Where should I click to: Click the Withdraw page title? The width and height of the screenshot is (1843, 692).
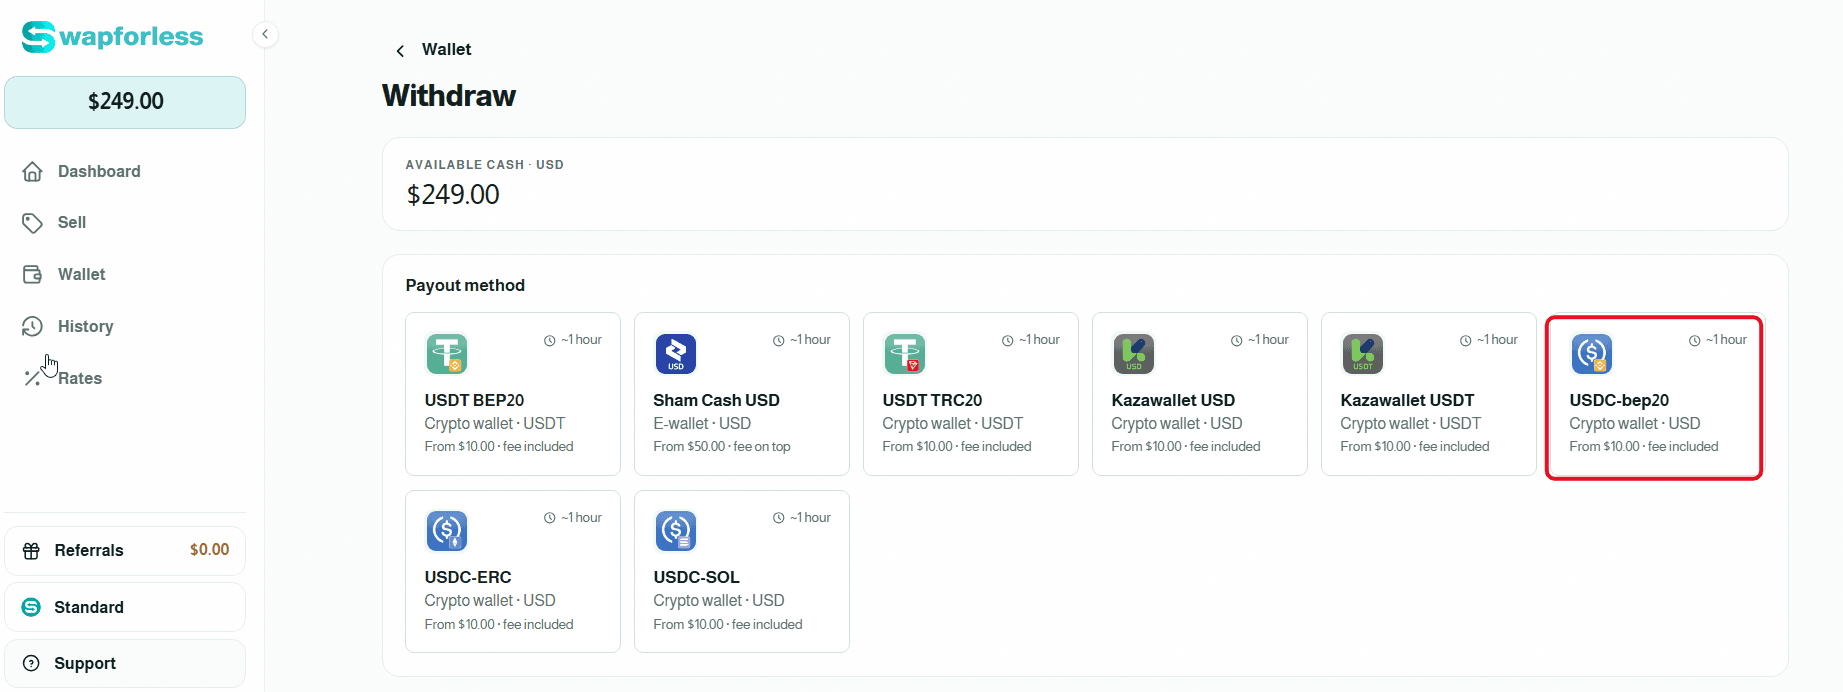[x=449, y=96]
